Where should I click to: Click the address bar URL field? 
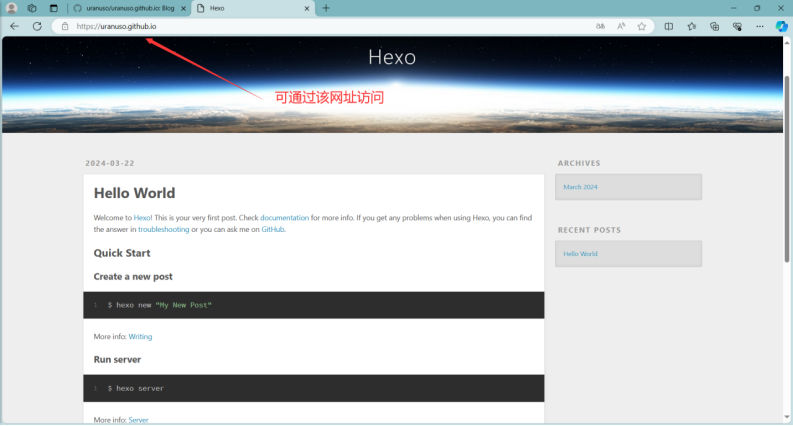[x=300, y=26]
